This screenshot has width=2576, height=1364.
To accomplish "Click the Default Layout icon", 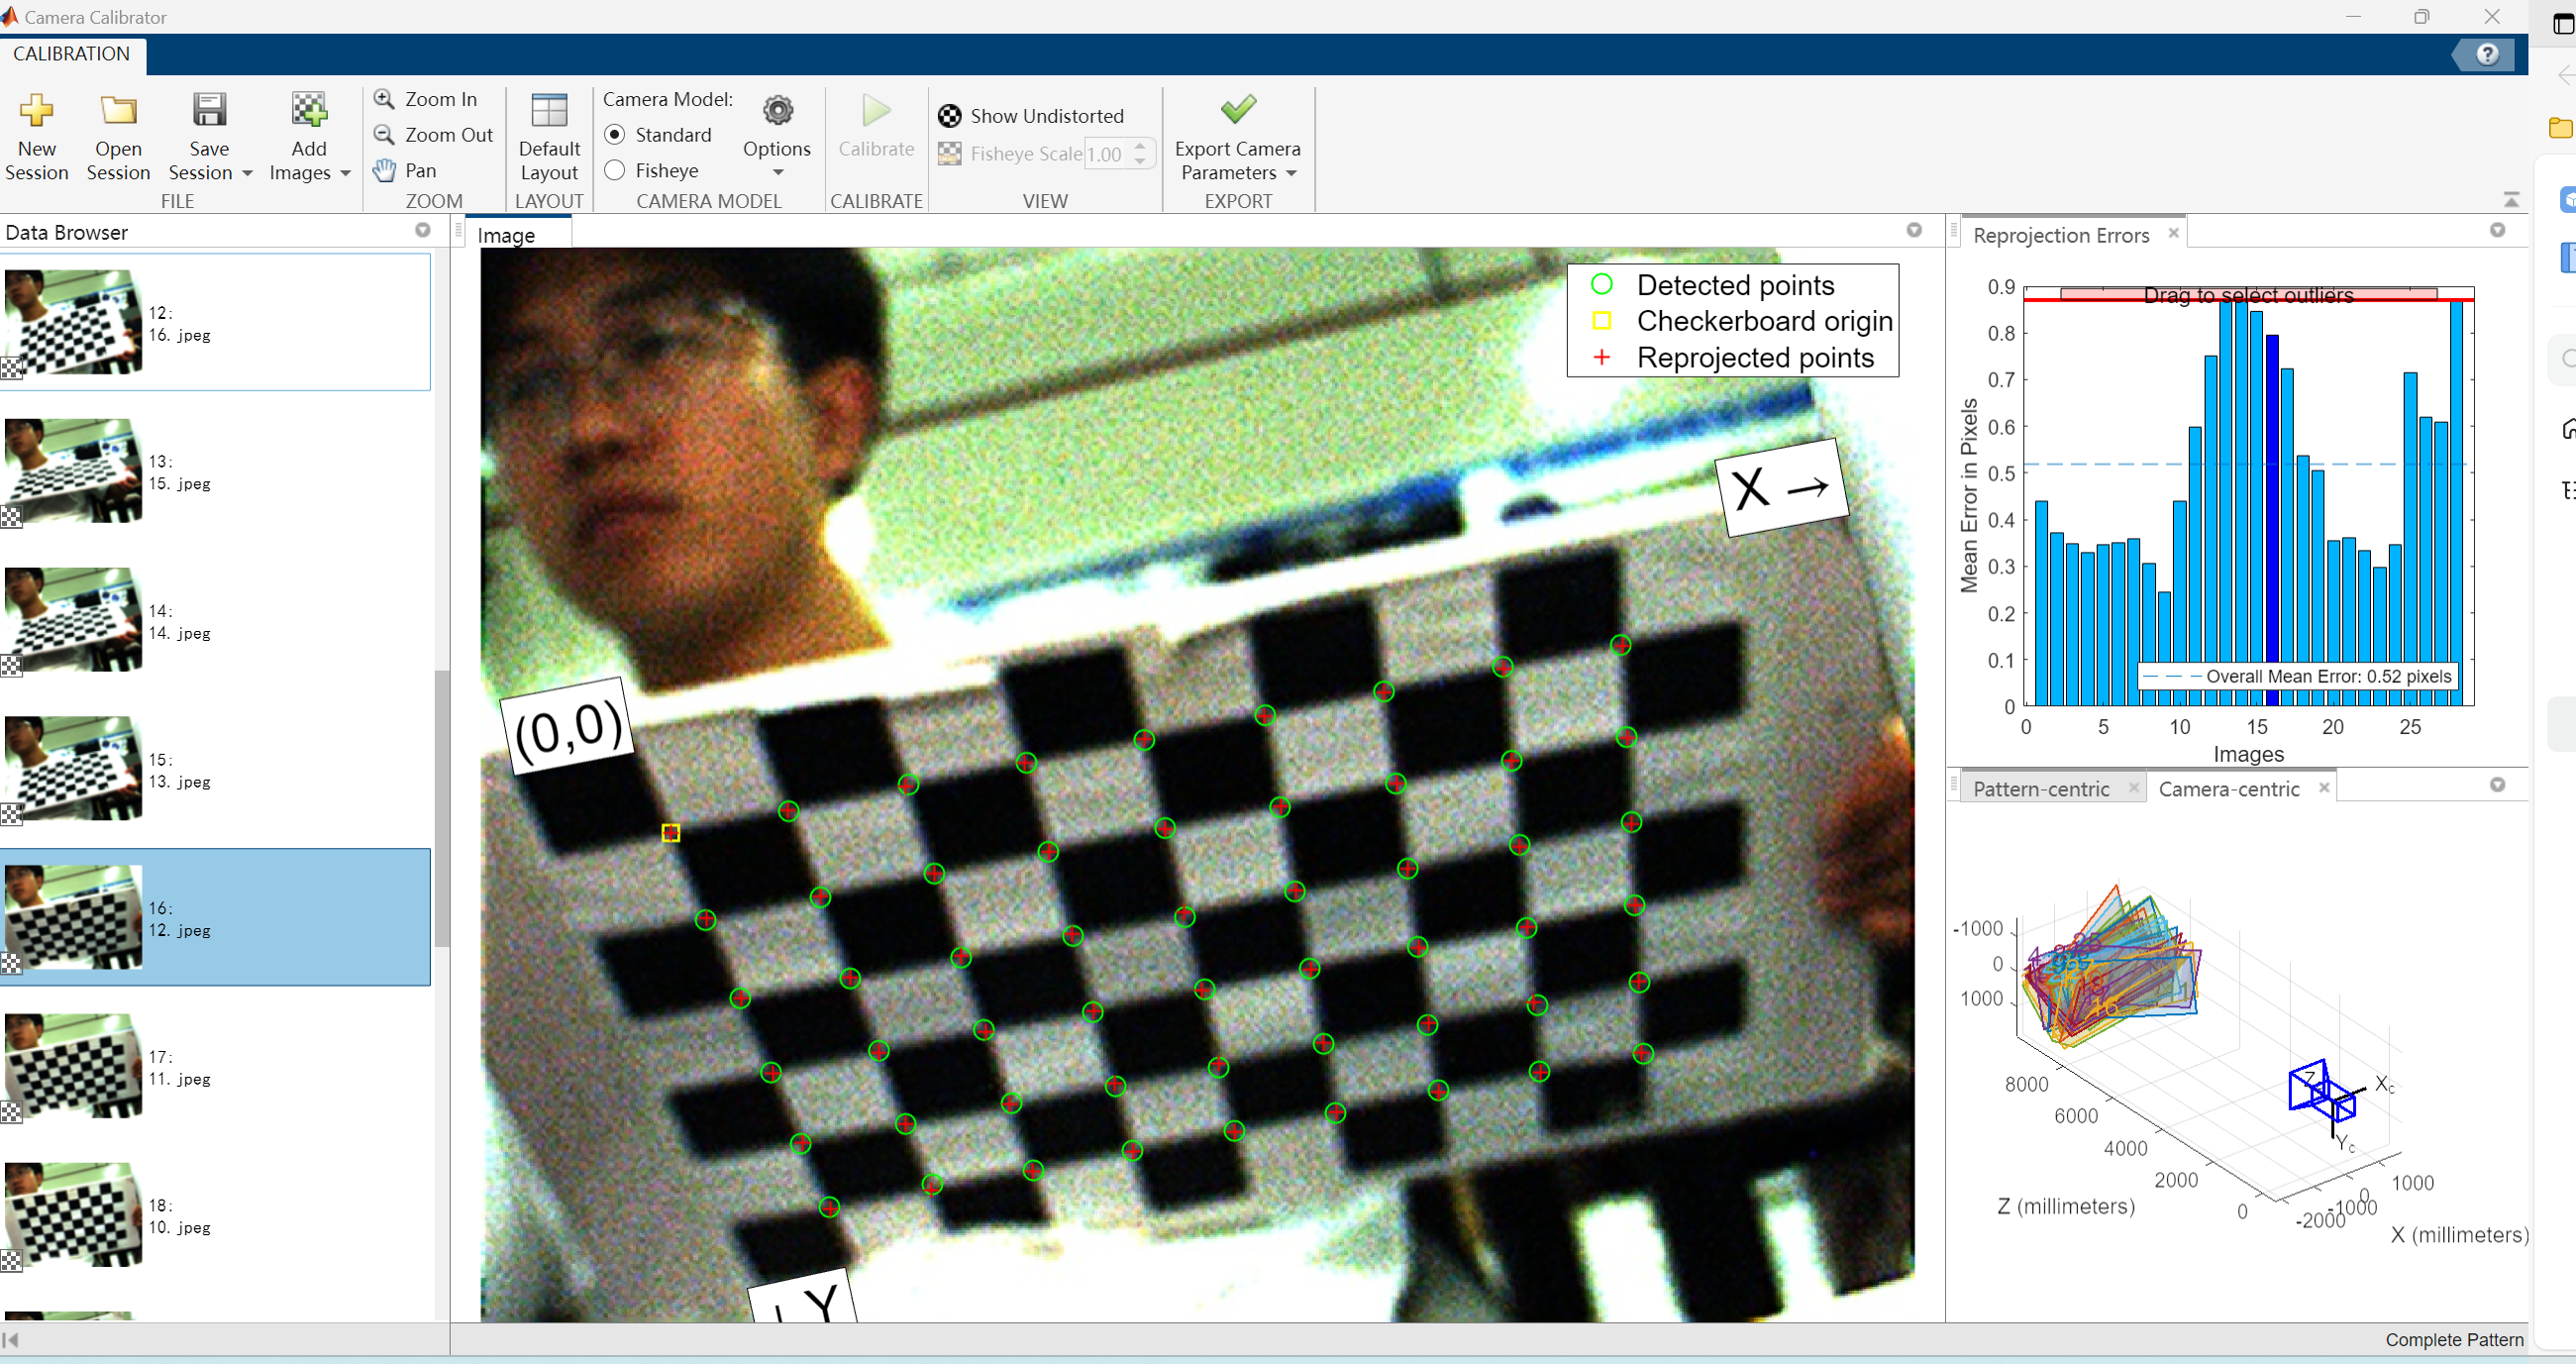I will [x=549, y=111].
